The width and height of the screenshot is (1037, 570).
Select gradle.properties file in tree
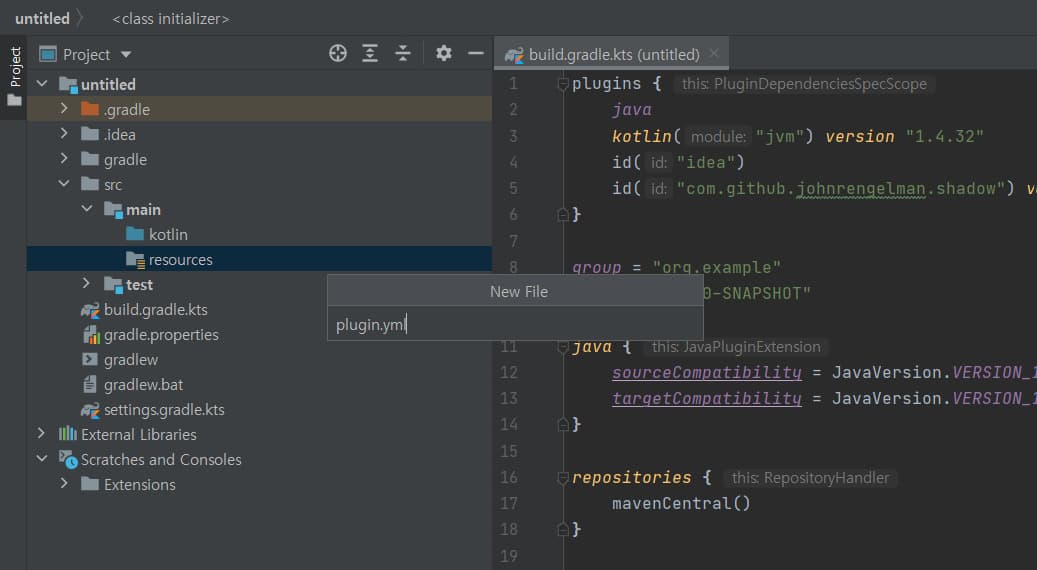(x=160, y=334)
